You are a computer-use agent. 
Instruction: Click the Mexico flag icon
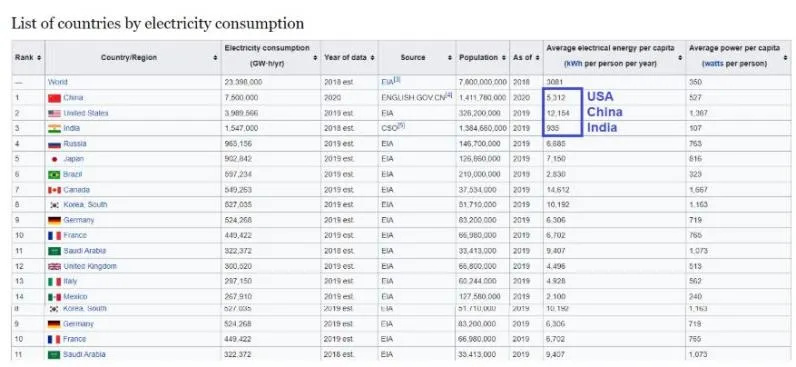coord(54,297)
